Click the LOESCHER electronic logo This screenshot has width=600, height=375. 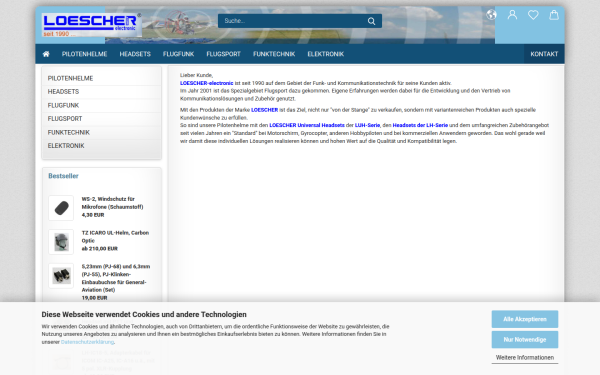(91, 25)
